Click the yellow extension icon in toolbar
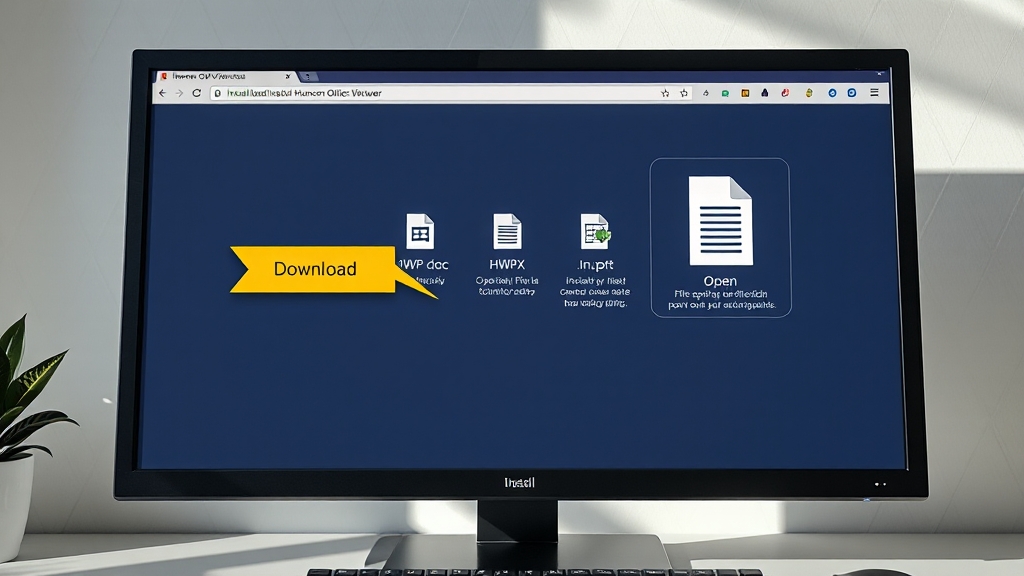Image resolution: width=1024 pixels, height=576 pixels. [x=806, y=93]
